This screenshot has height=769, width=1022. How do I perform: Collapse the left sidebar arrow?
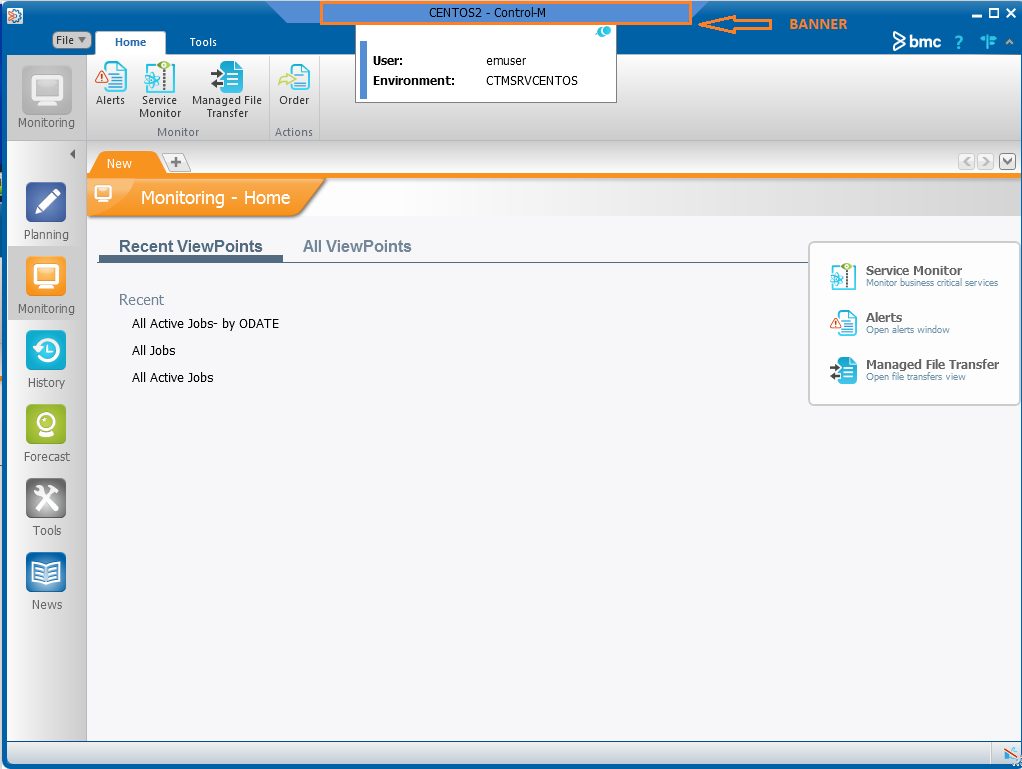click(72, 154)
